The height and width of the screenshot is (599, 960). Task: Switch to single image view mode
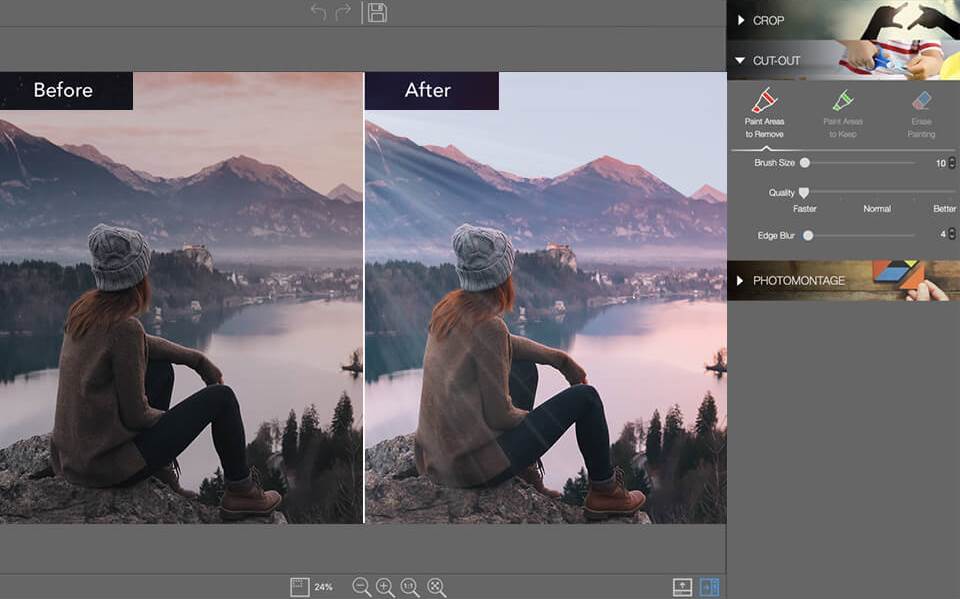click(682, 587)
